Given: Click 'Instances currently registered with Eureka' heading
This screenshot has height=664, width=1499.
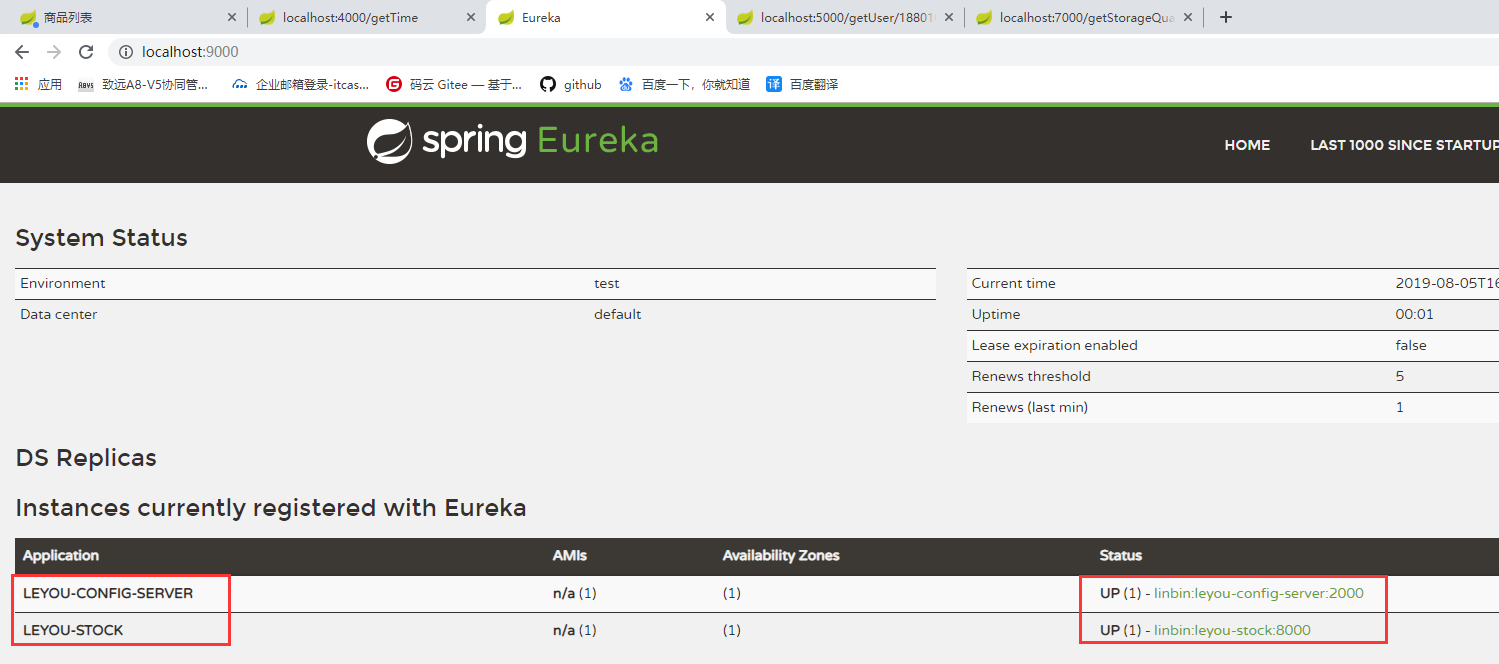Looking at the screenshot, I should (271, 508).
